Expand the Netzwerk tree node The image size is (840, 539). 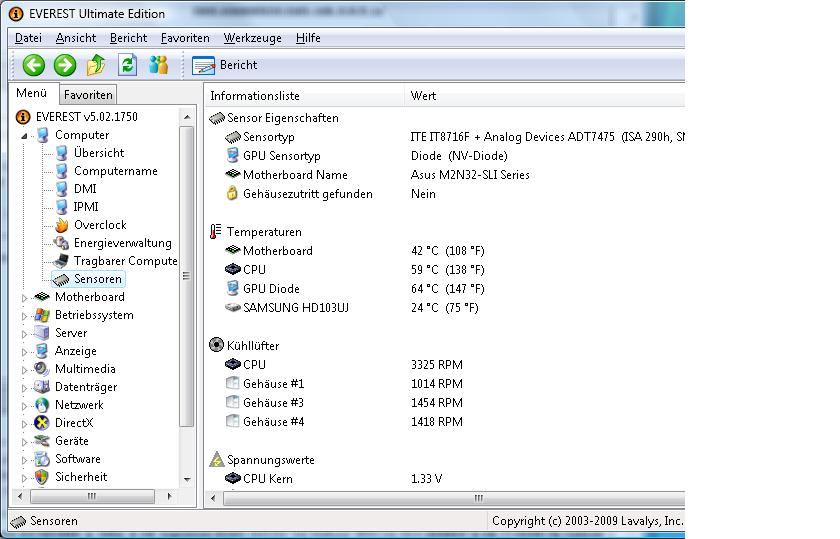tap(24, 406)
